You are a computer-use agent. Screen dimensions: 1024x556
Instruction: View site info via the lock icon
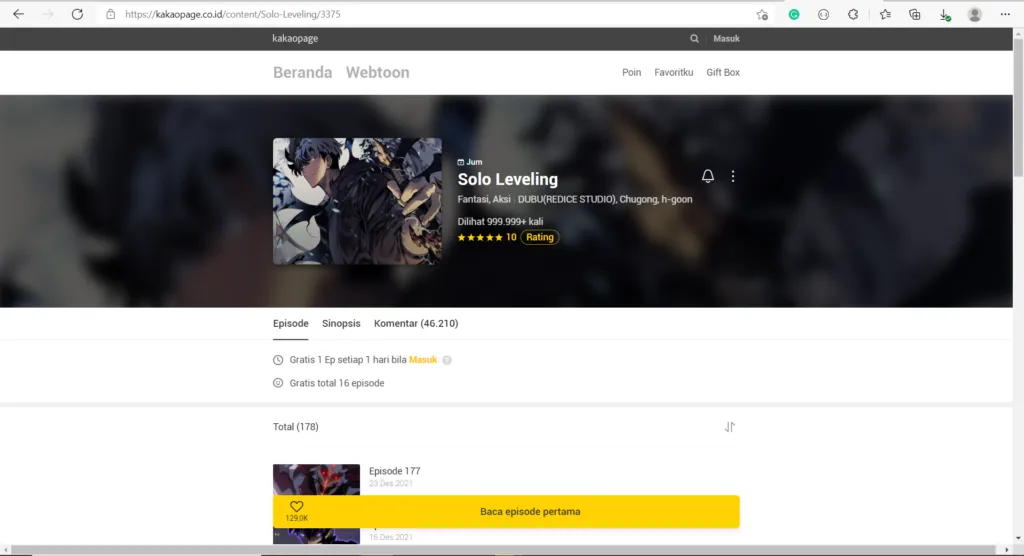[x=110, y=14]
